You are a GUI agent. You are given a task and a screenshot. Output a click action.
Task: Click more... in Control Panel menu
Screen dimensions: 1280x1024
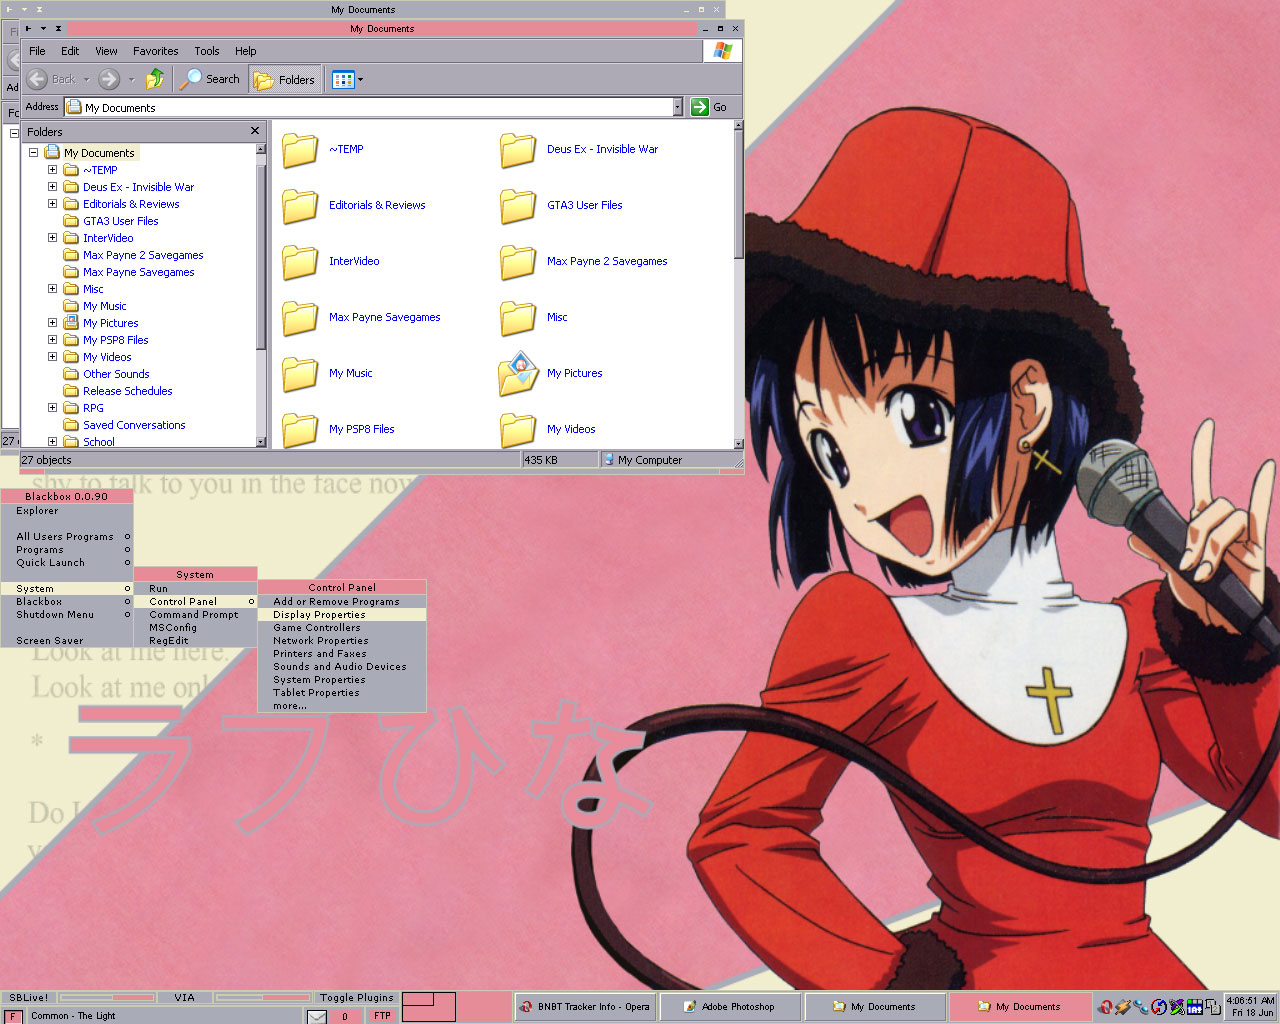(342, 706)
